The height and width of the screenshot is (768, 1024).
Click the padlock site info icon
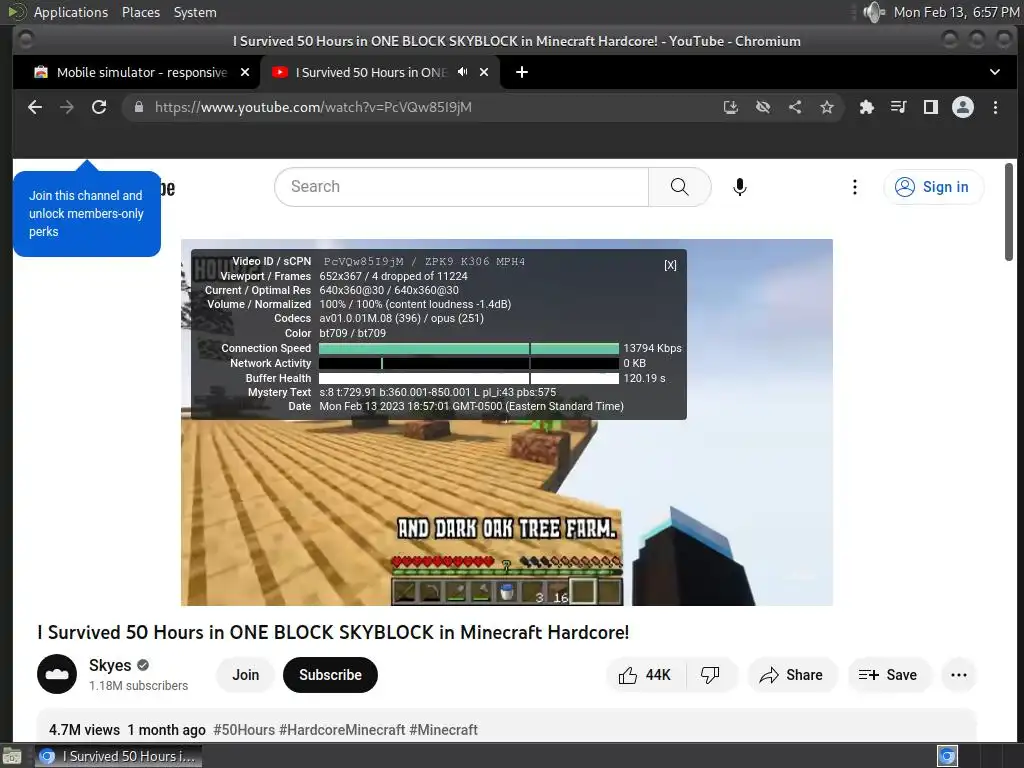(x=138, y=107)
